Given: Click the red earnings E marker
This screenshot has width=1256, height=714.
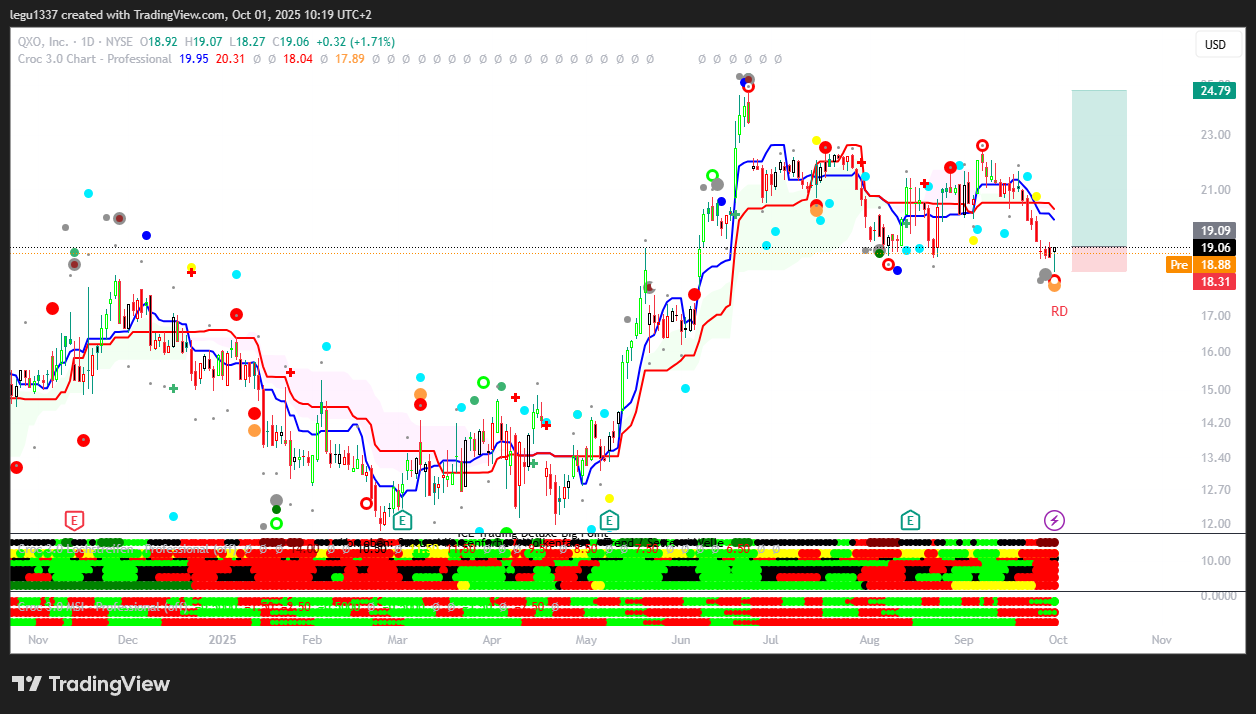Looking at the screenshot, I should pos(74,520).
